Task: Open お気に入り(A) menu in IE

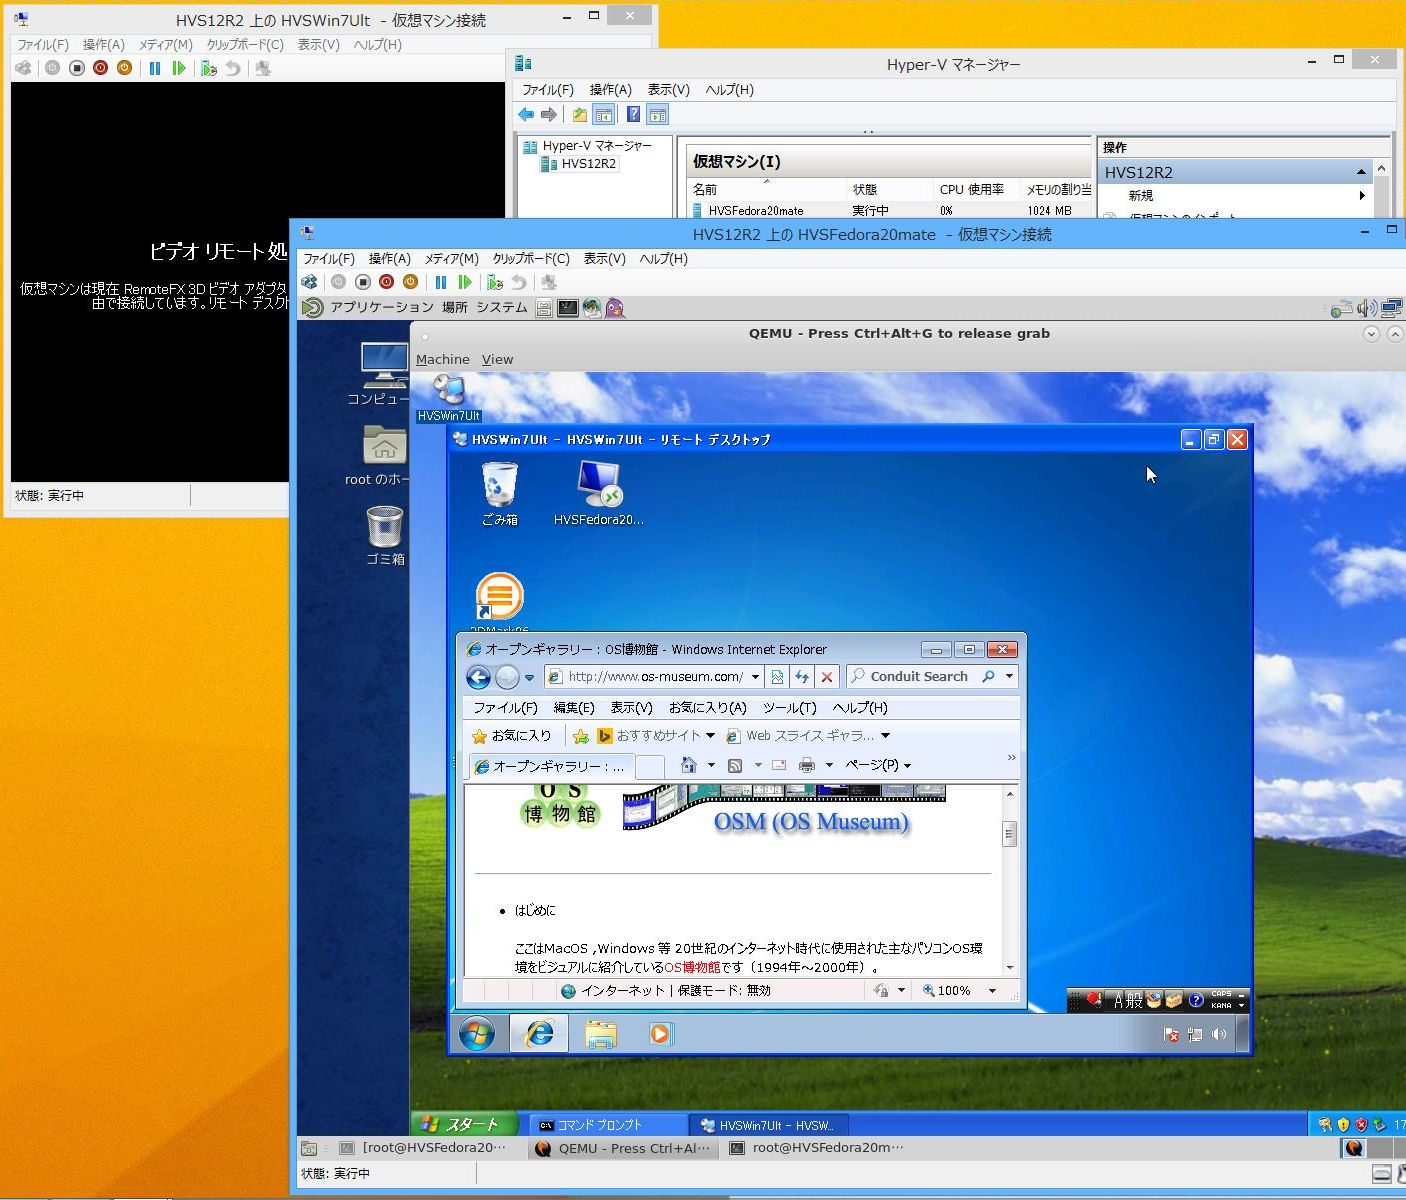Action: point(707,707)
